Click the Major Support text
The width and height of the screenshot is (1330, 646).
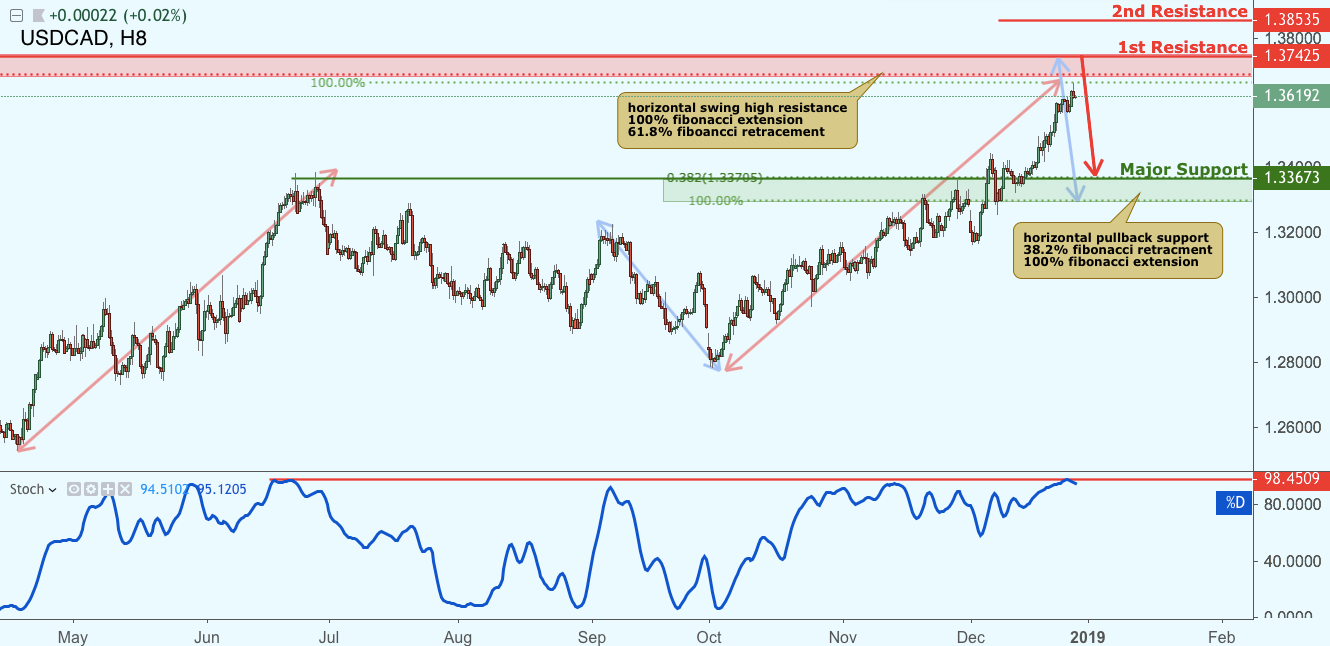click(x=1184, y=169)
